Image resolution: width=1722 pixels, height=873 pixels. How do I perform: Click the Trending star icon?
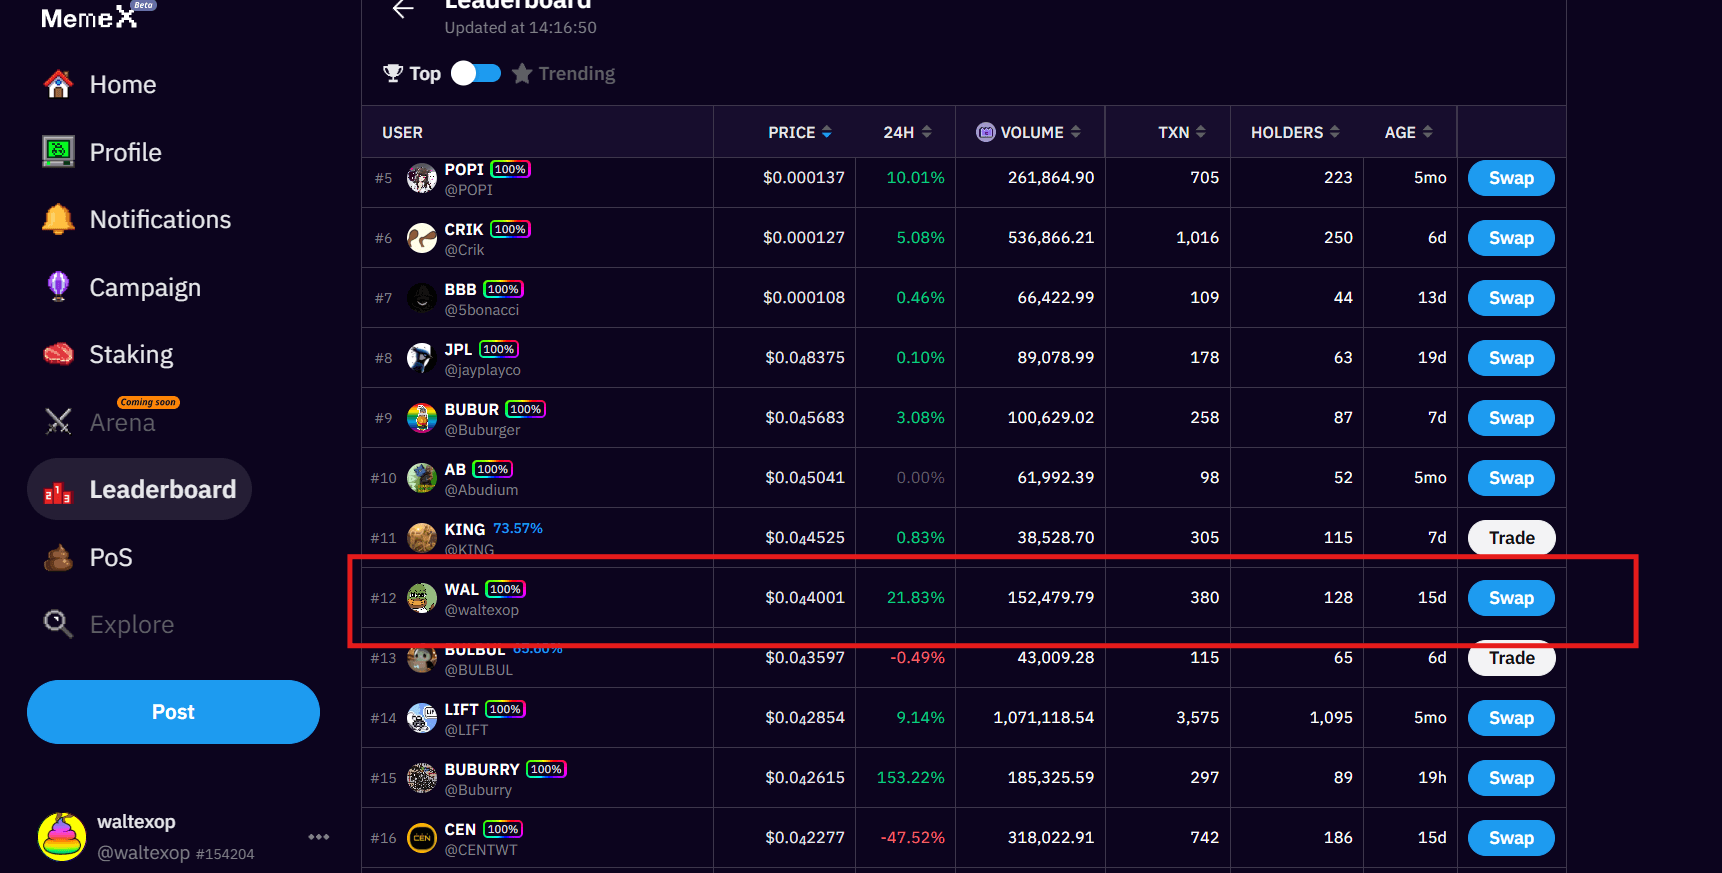pos(522,73)
